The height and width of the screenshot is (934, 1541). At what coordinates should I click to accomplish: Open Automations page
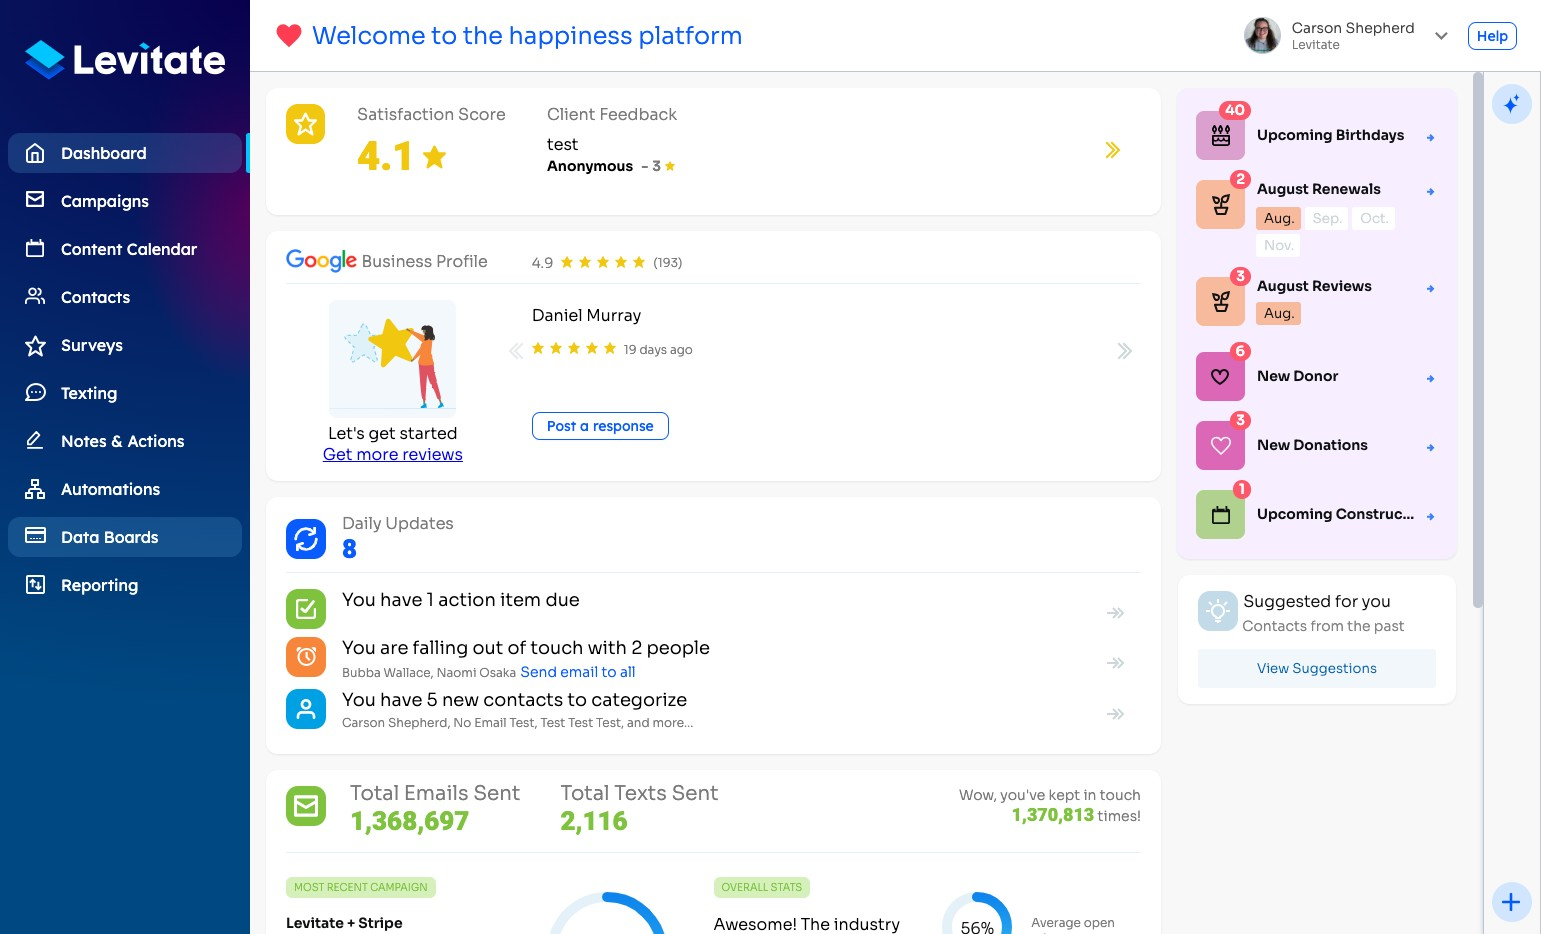125,489
